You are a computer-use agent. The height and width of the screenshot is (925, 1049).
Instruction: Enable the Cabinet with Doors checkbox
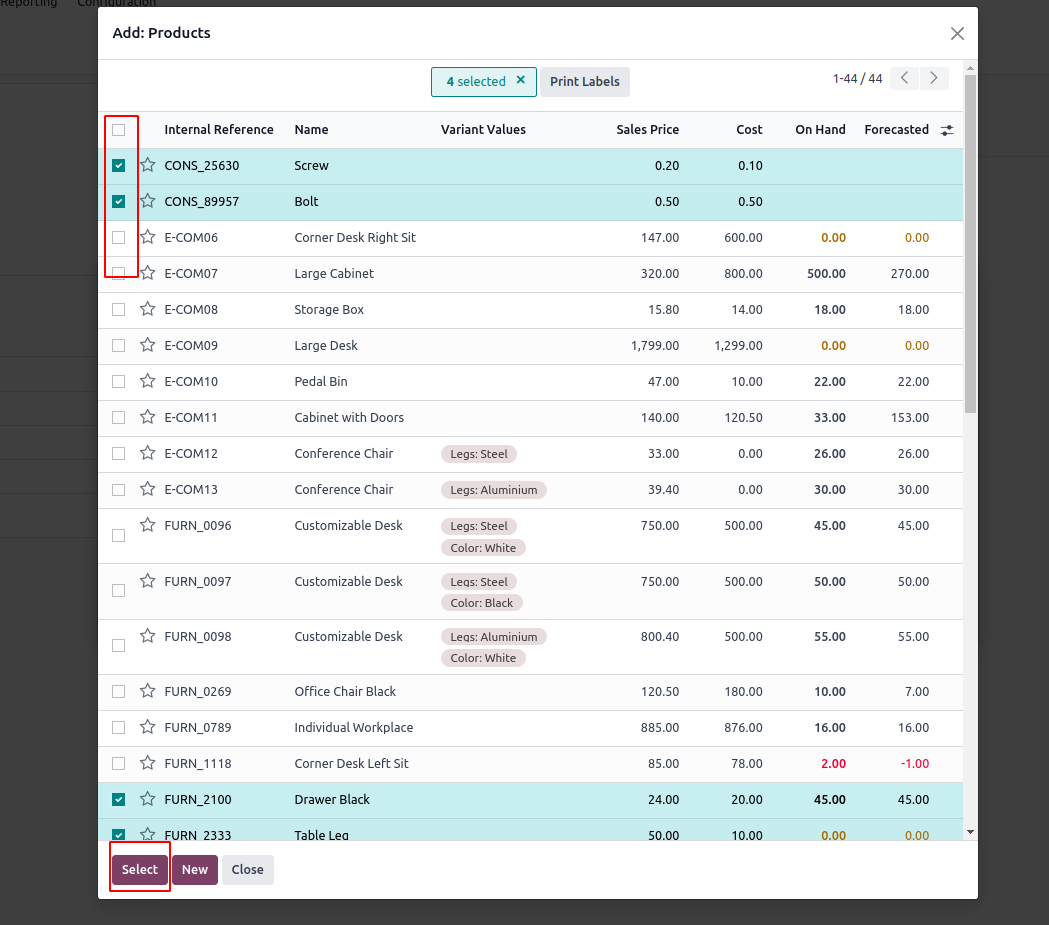[118, 418]
